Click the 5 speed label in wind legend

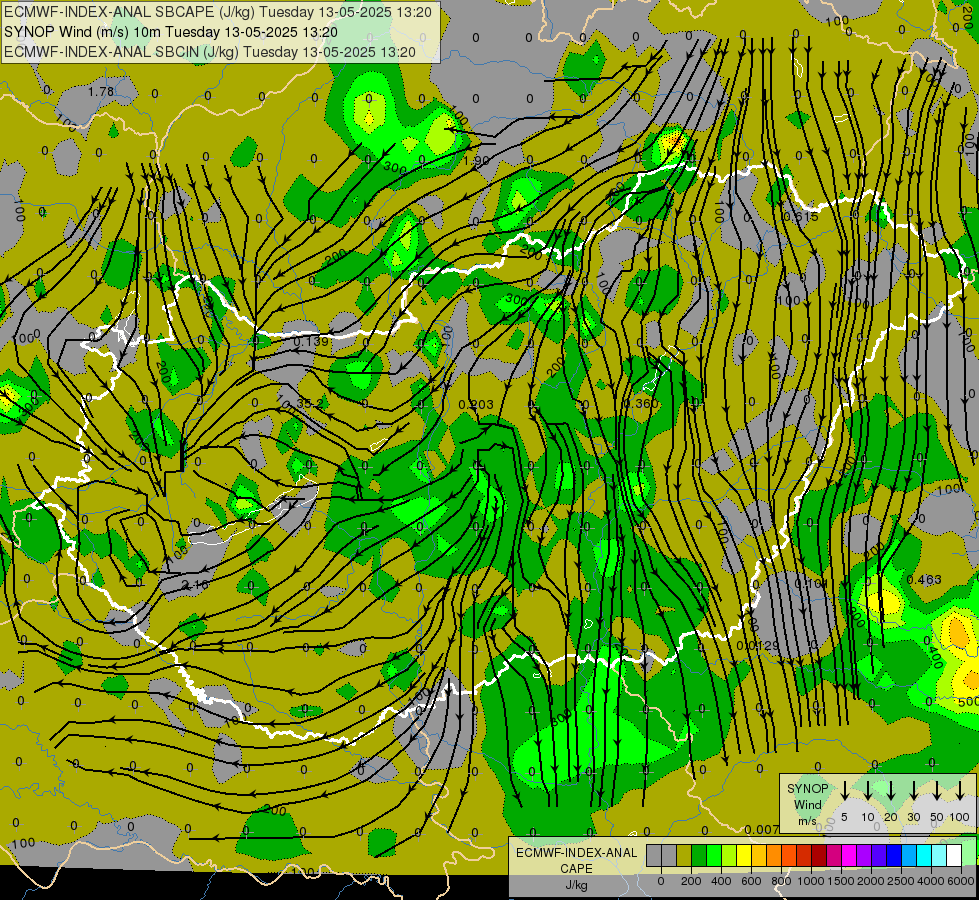pyautogui.click(x=844, y=817)
